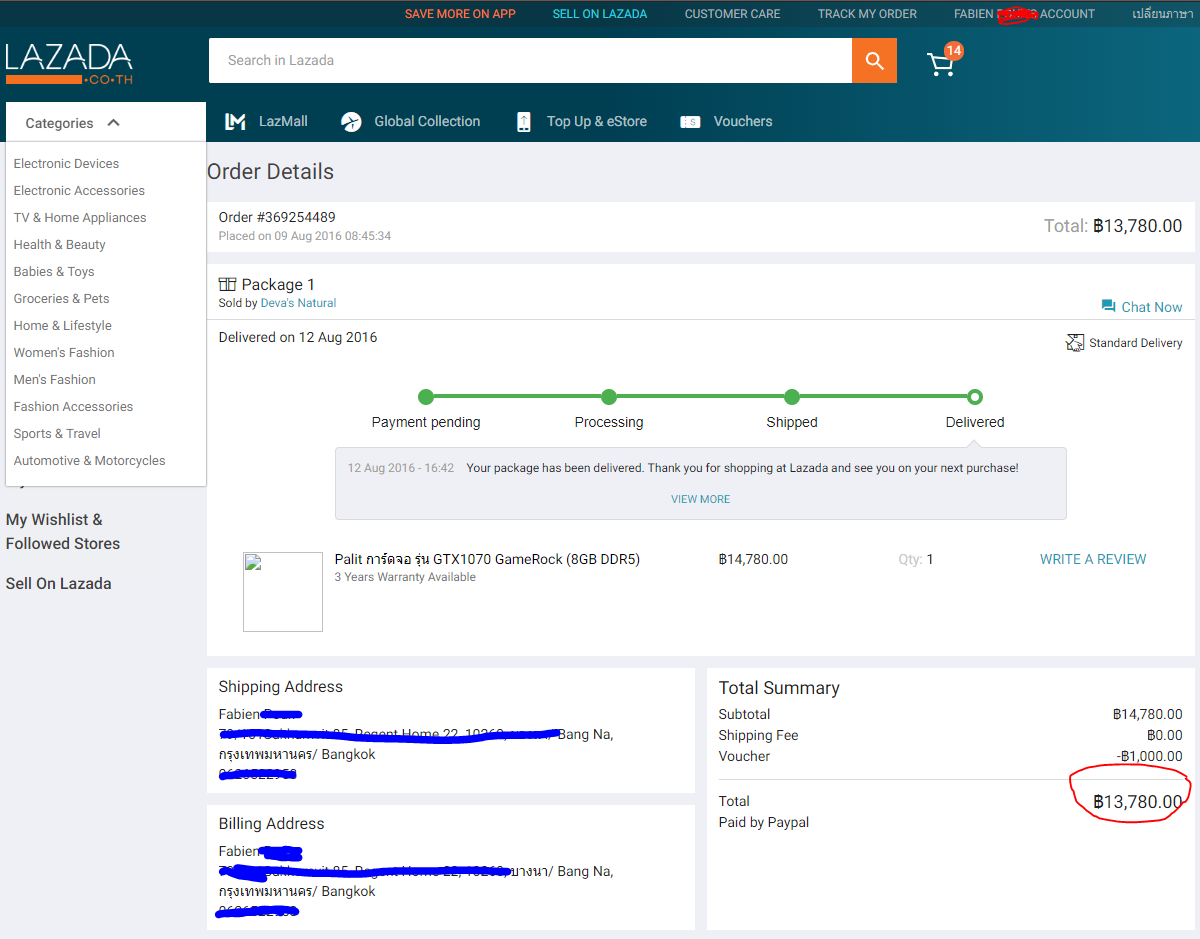Open Sports & Travel category
1200x939 pixels.
(x=57, y=434)
